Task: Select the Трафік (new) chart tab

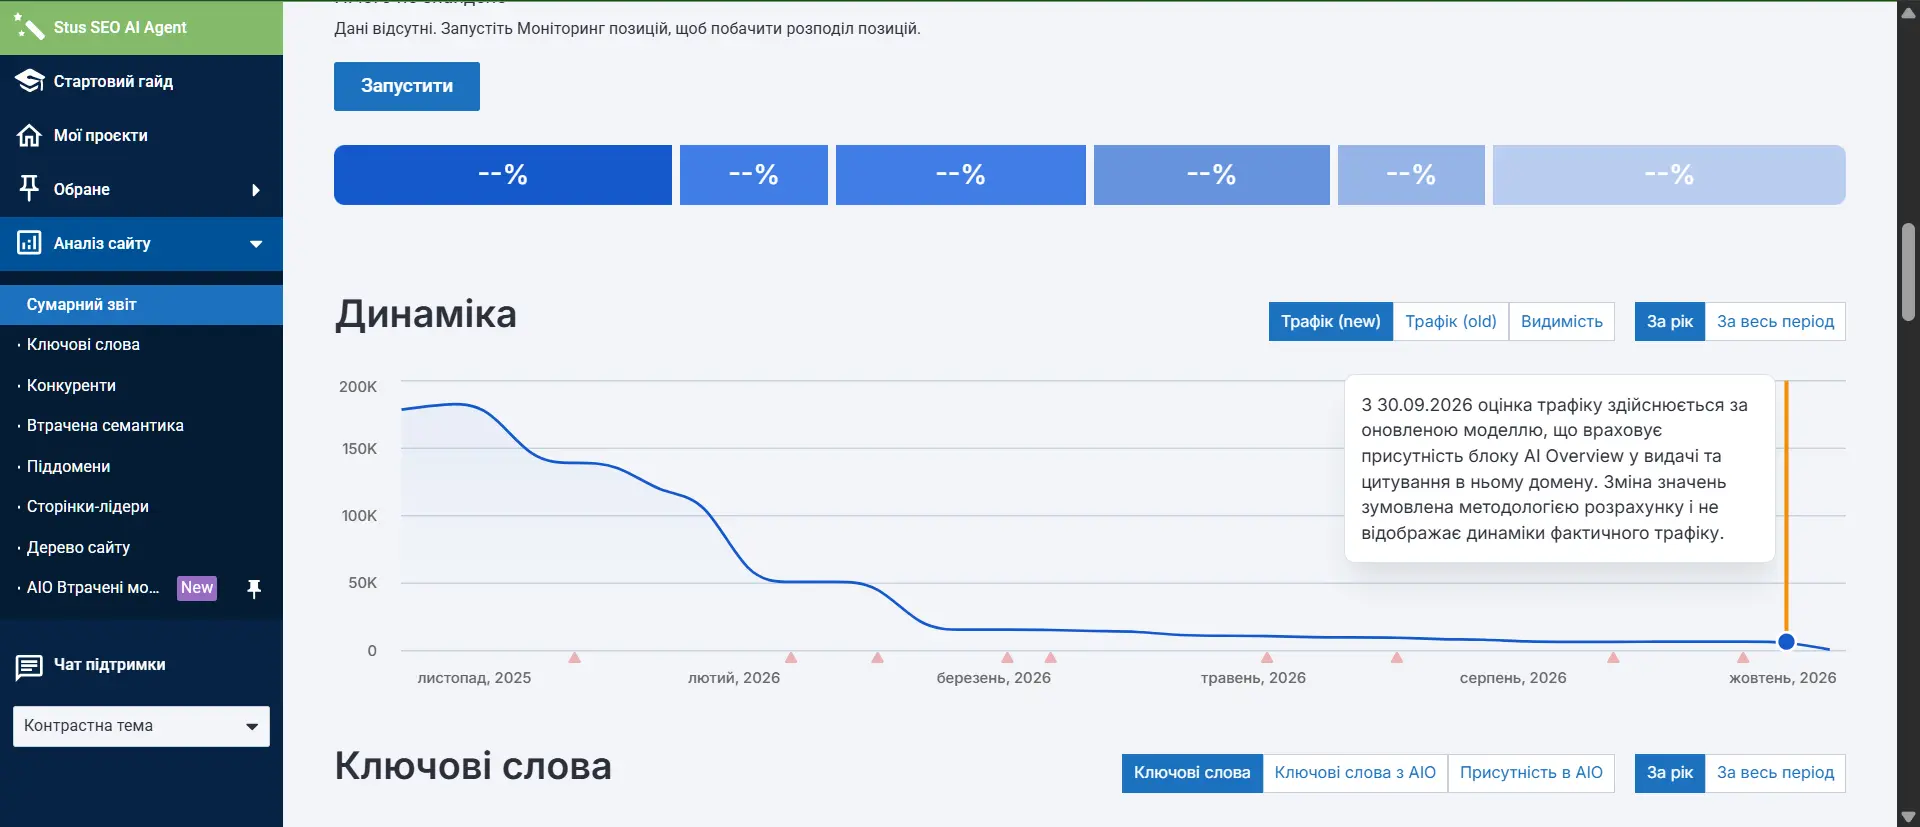Action: pyautogui.click(x=1331, y=321)
